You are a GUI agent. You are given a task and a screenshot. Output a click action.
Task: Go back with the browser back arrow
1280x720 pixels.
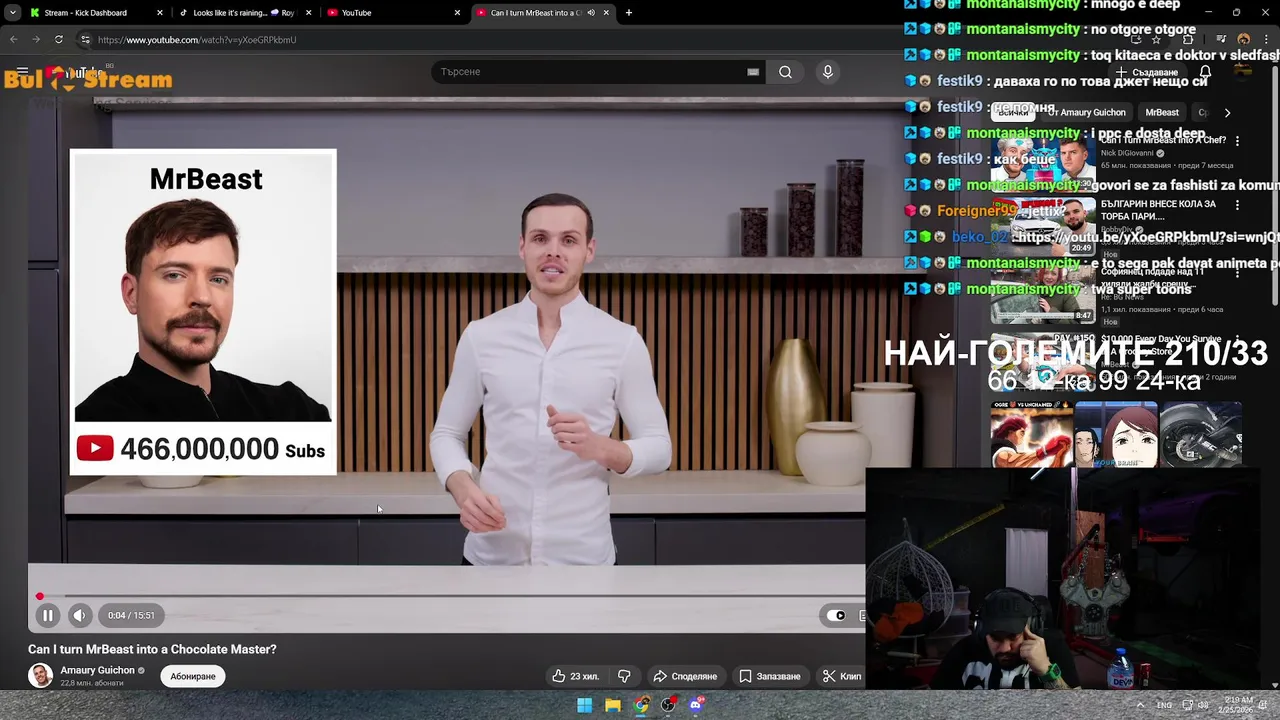pos(13,40)
